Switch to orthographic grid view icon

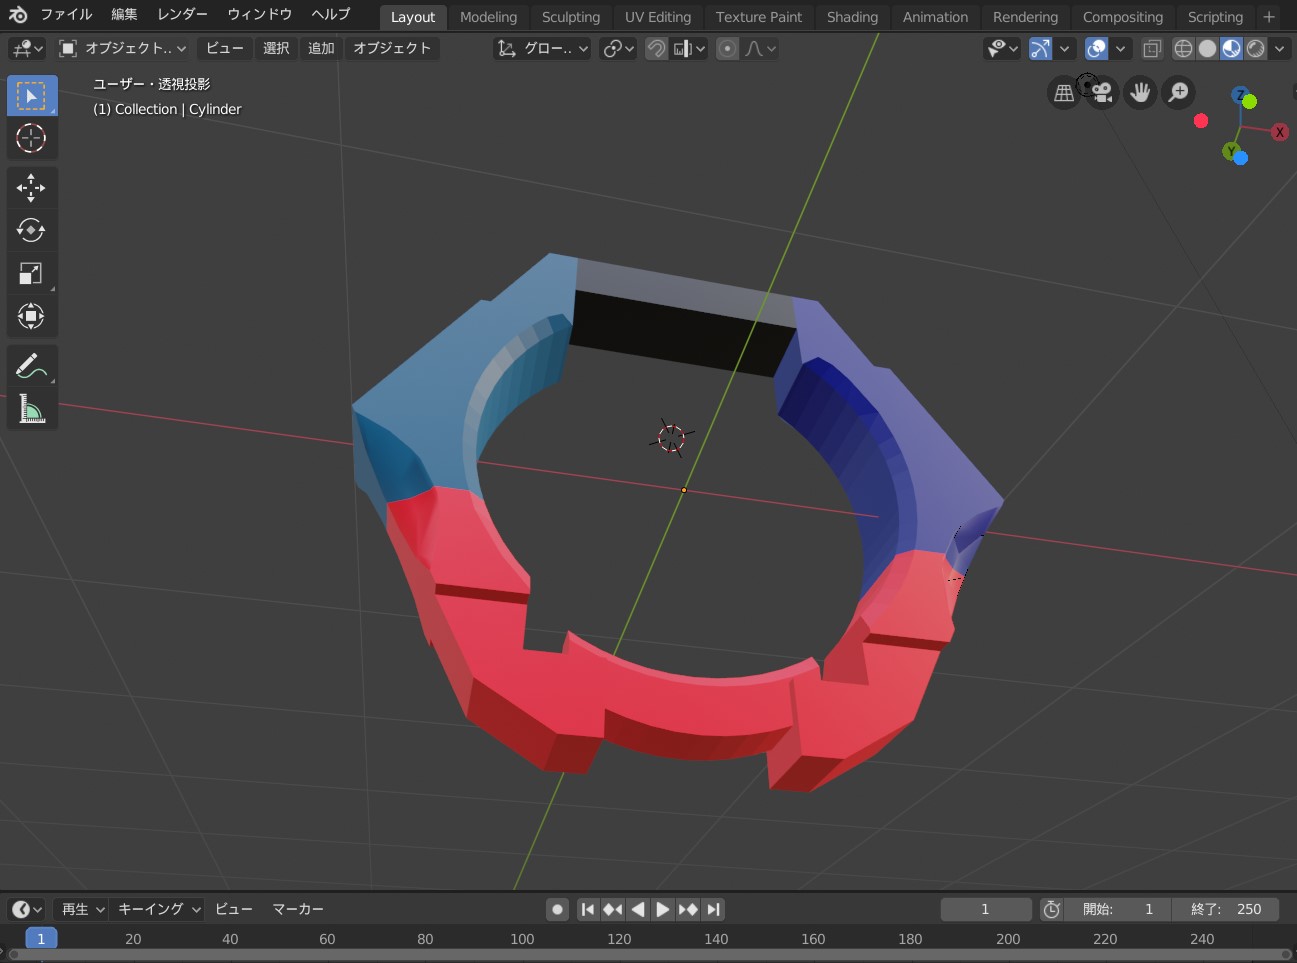tap(1064, 93)
